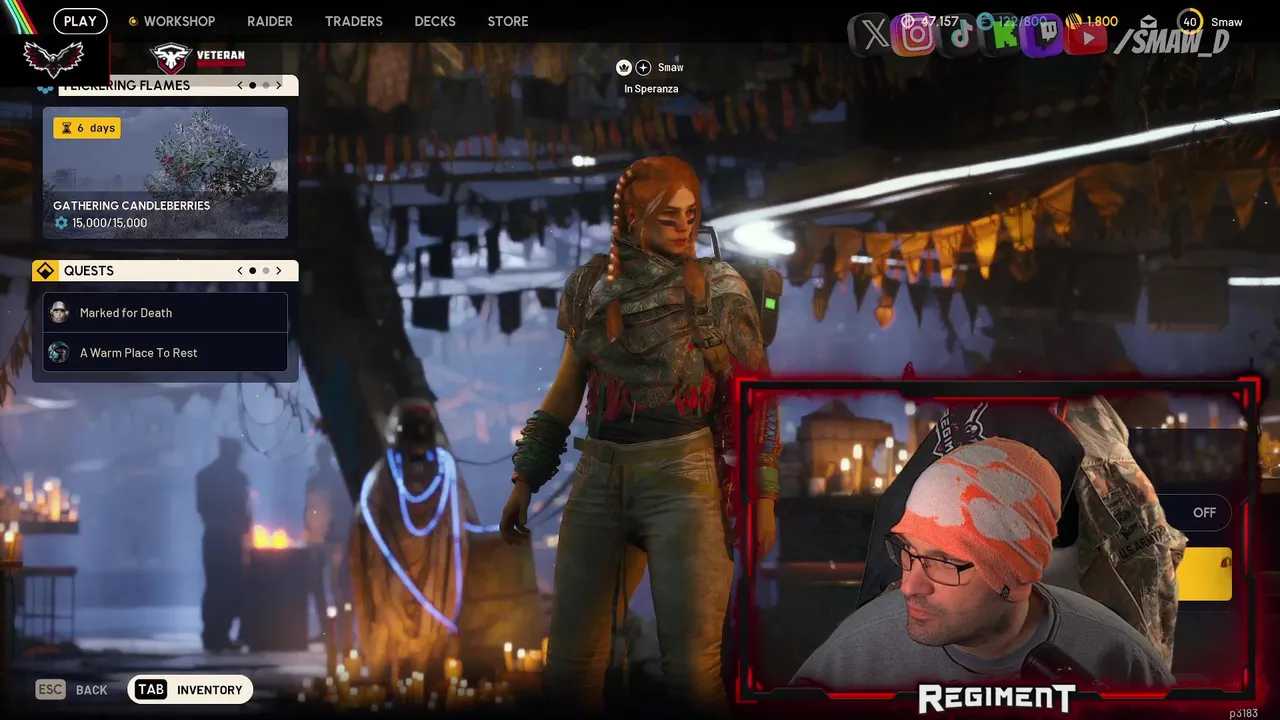Click the Marked for Death quest portrait
Image resolution: width=1280 pixels, height=720 pixels.
(x=59, y=313)
